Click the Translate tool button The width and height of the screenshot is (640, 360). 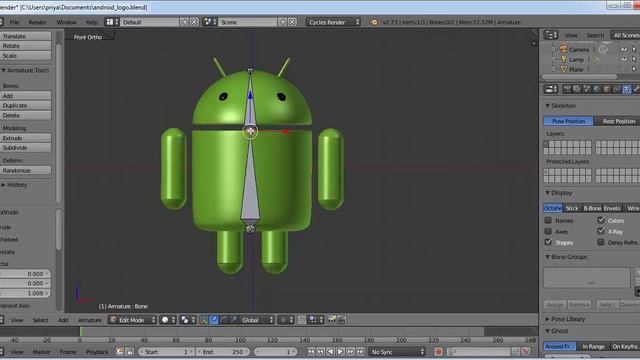tap(25, 36)
